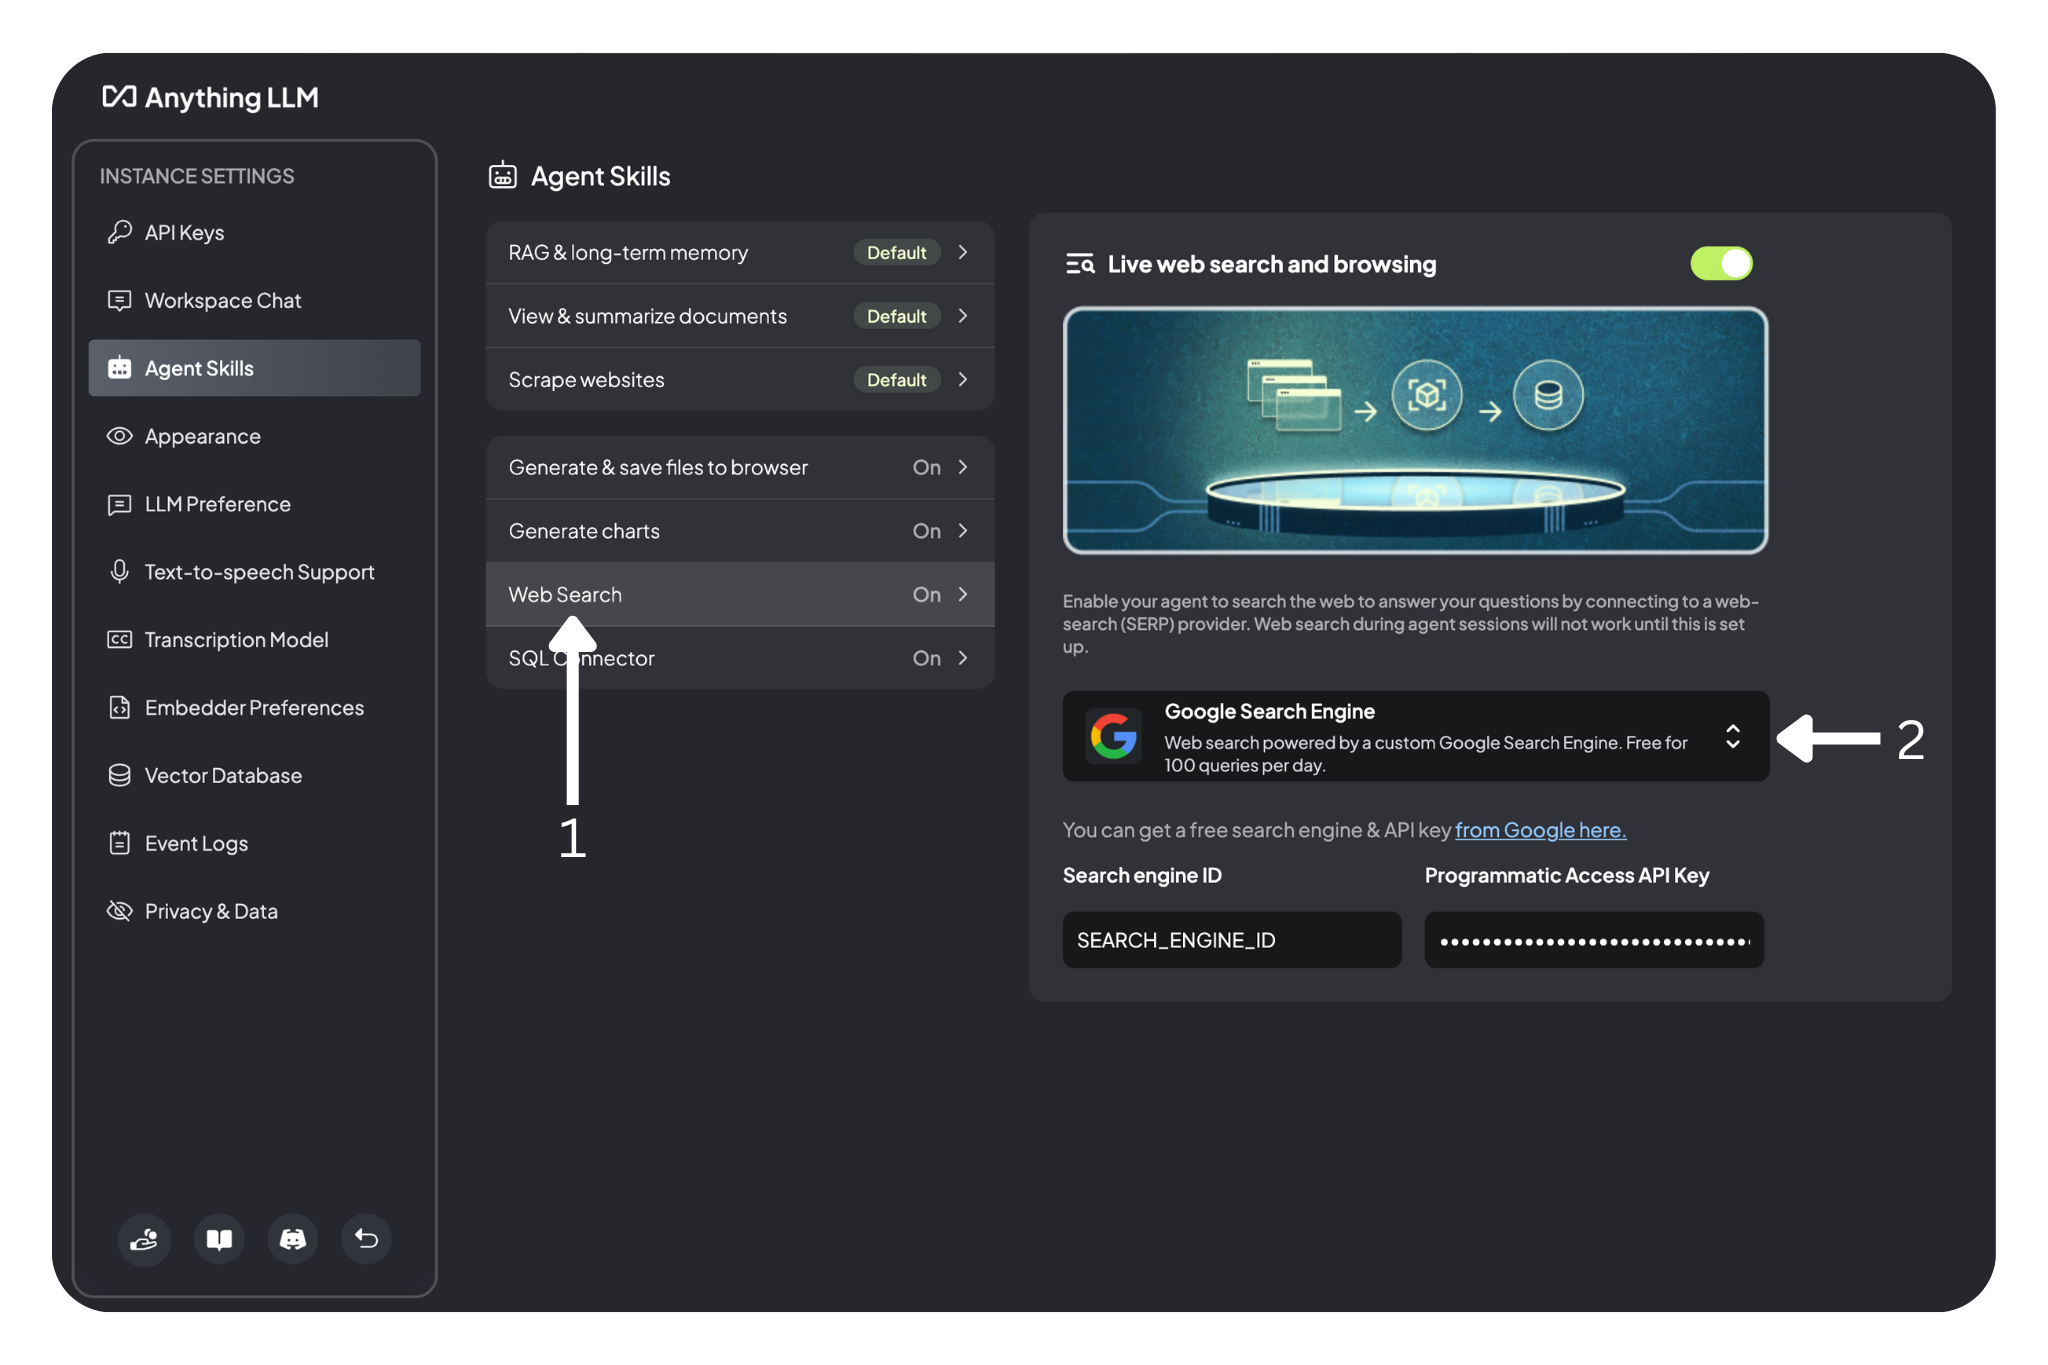This screenshot has height=1365, width=2048.
Task: Open LLM Preference settings
Action: coord(254,504)
